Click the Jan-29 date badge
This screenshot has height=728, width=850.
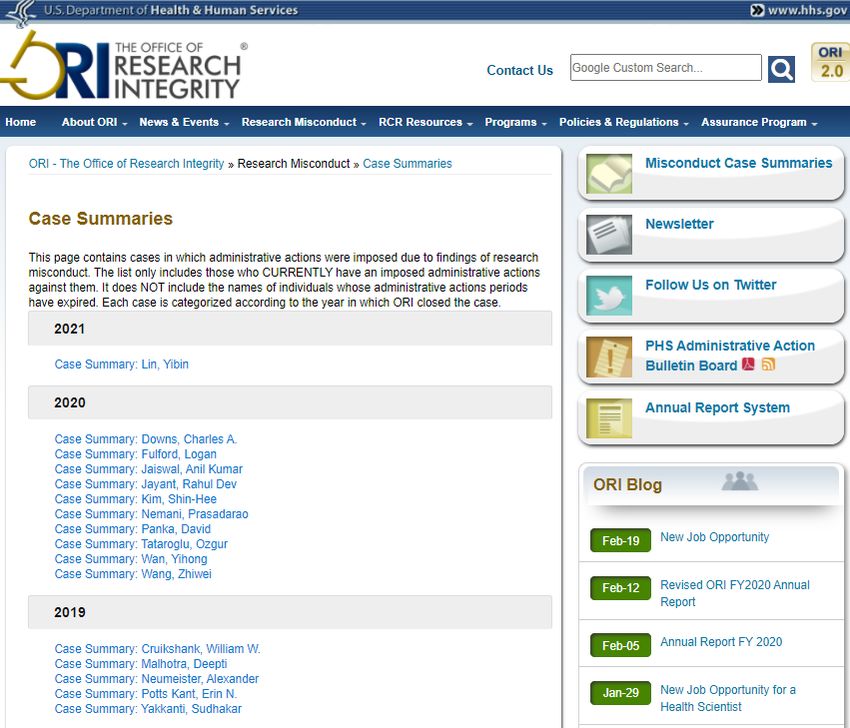tap(620, 692)
